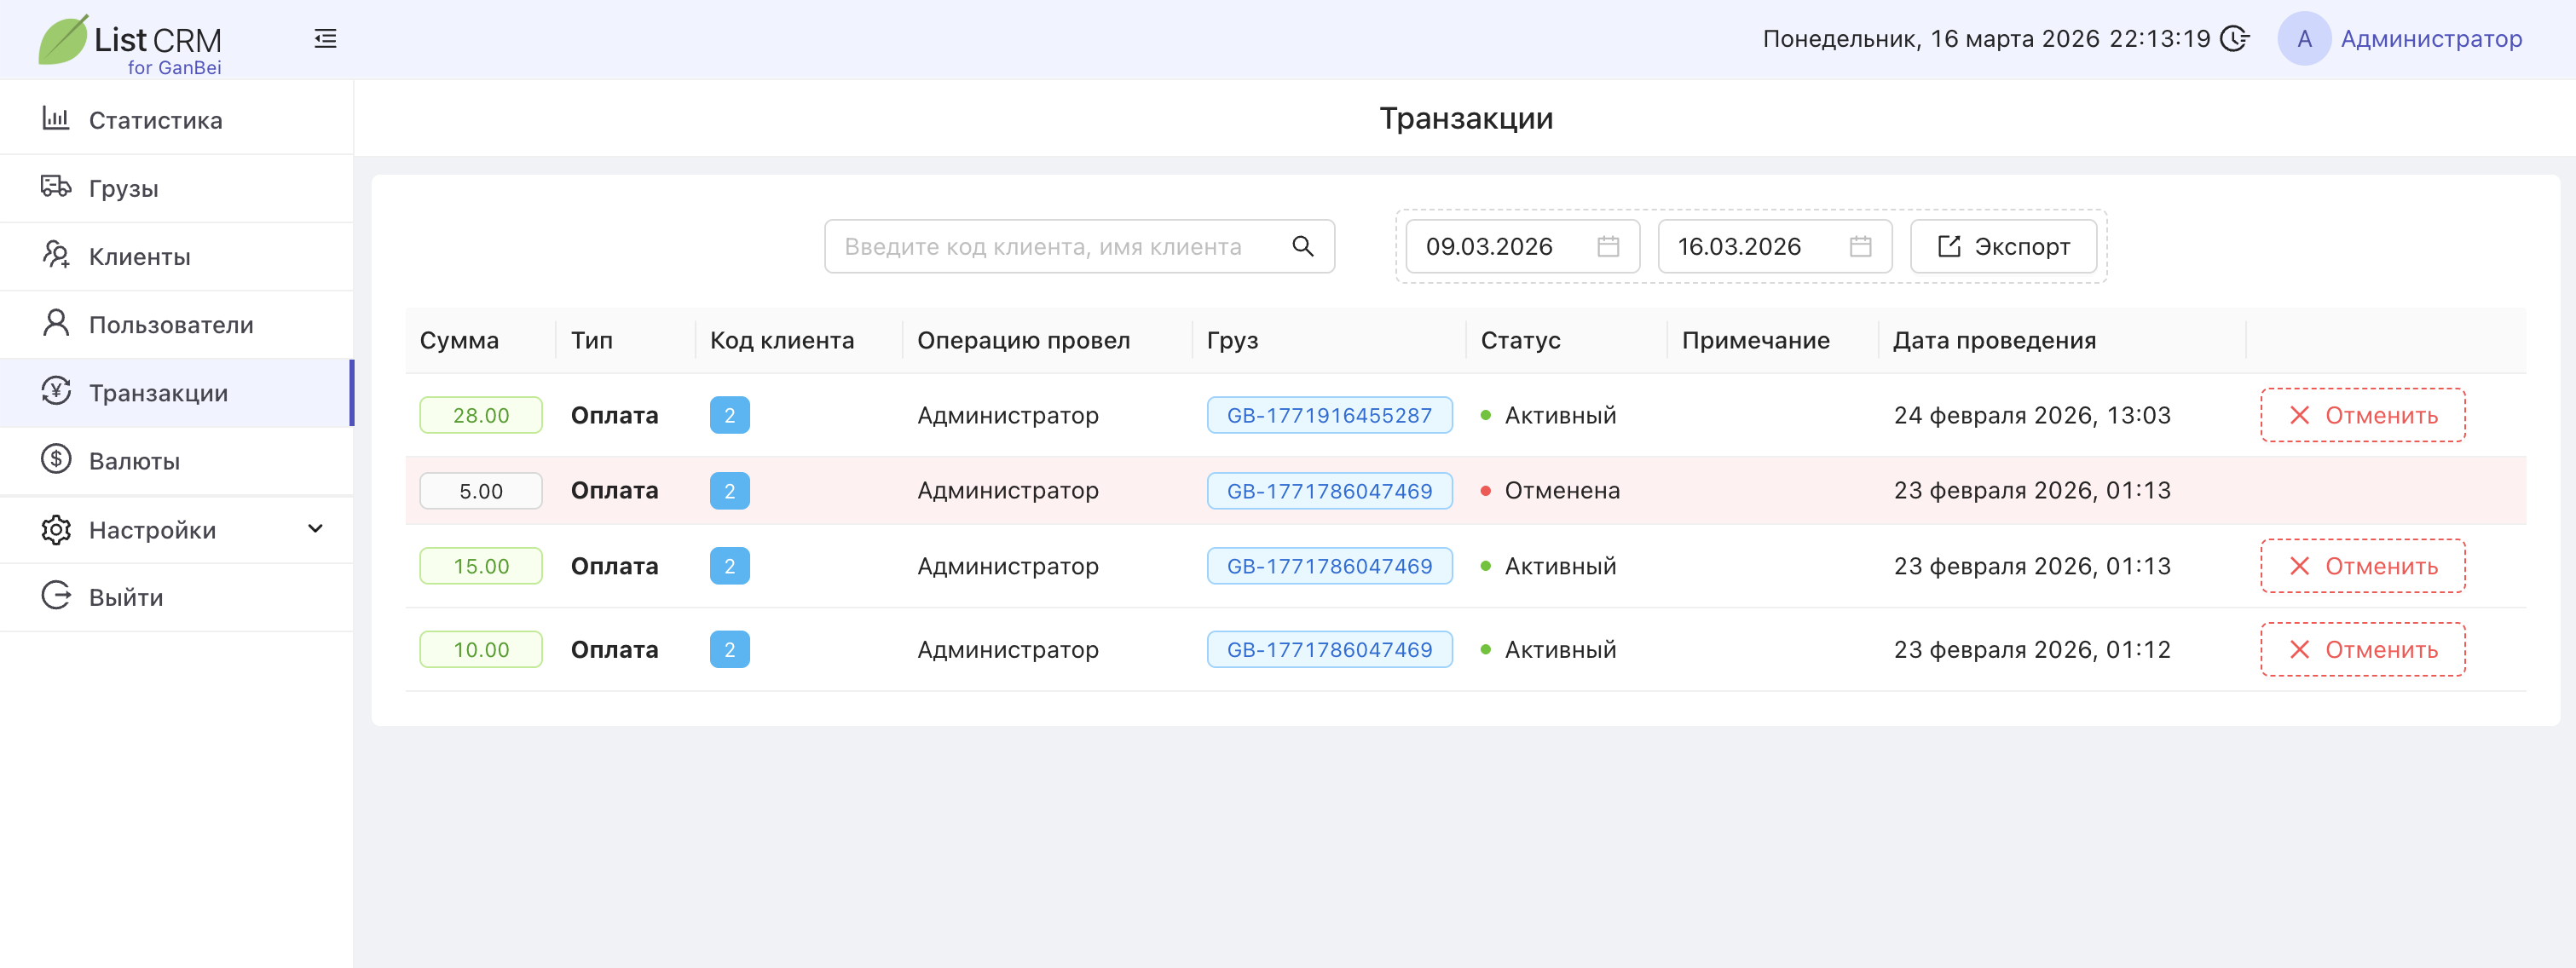
Task: Click the Administrator avatar circle
Action: (x=2303, y=39)
